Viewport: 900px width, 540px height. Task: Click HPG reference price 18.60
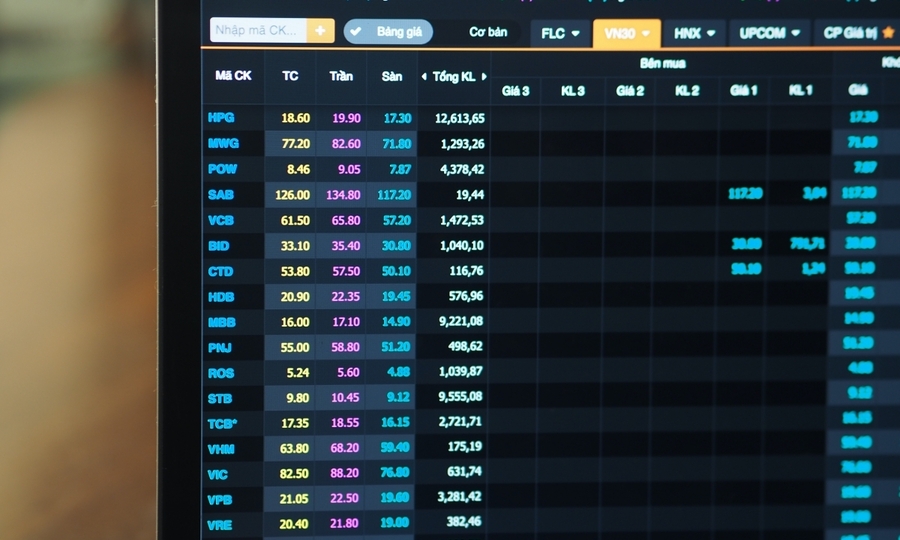click(x=296, y=118)
